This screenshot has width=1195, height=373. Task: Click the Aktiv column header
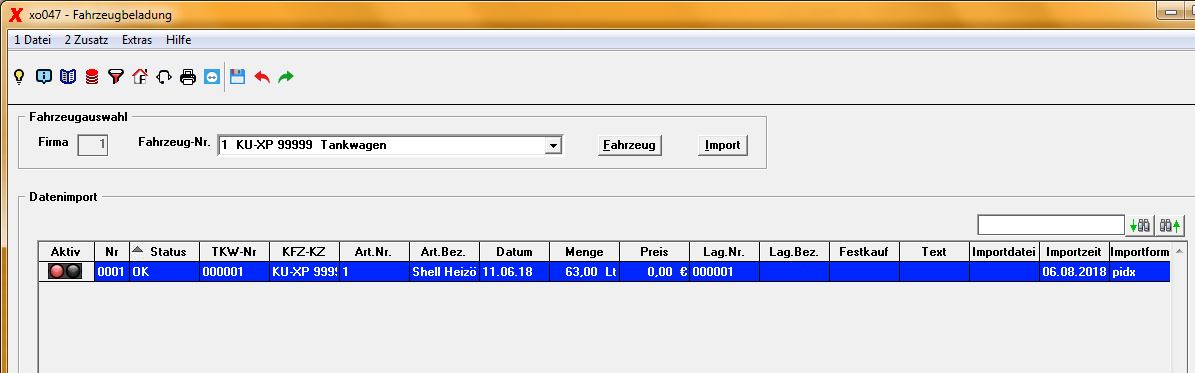[x=66, y=251]
